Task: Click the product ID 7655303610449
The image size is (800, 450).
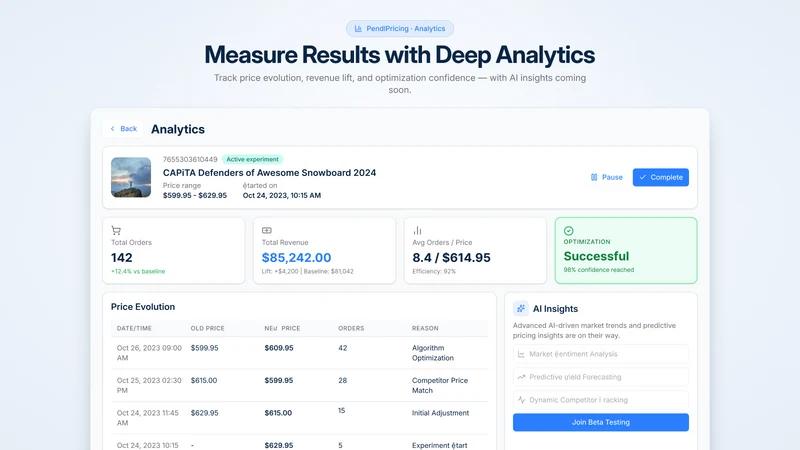Action: click(x=190, y=159)
